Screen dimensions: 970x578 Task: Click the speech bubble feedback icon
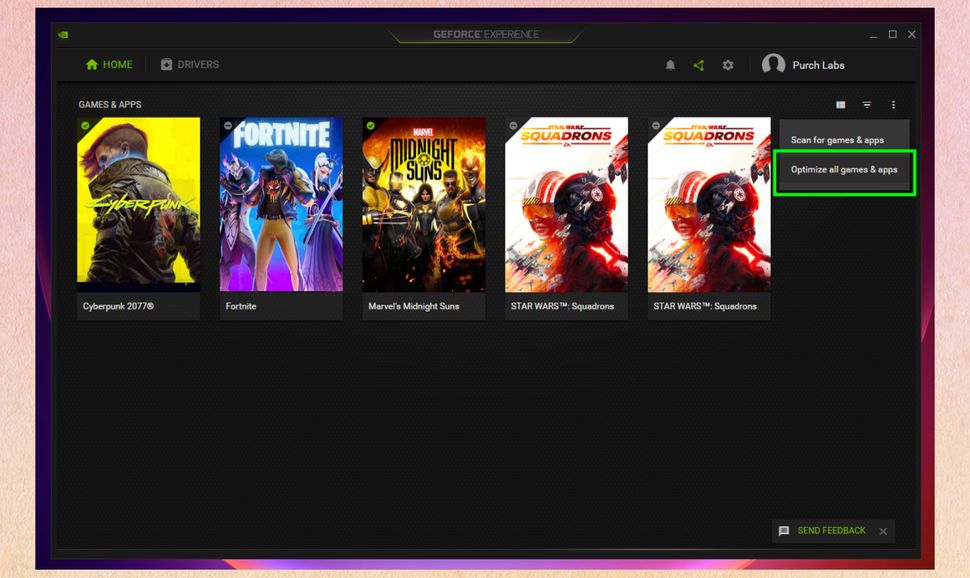pos(784,531)
